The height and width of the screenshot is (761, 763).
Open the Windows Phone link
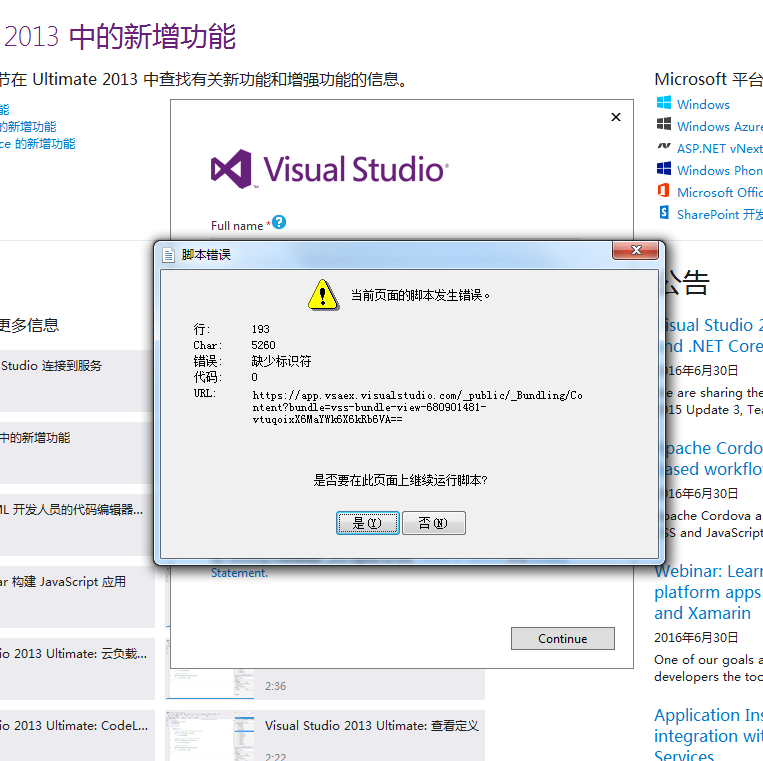720,170
